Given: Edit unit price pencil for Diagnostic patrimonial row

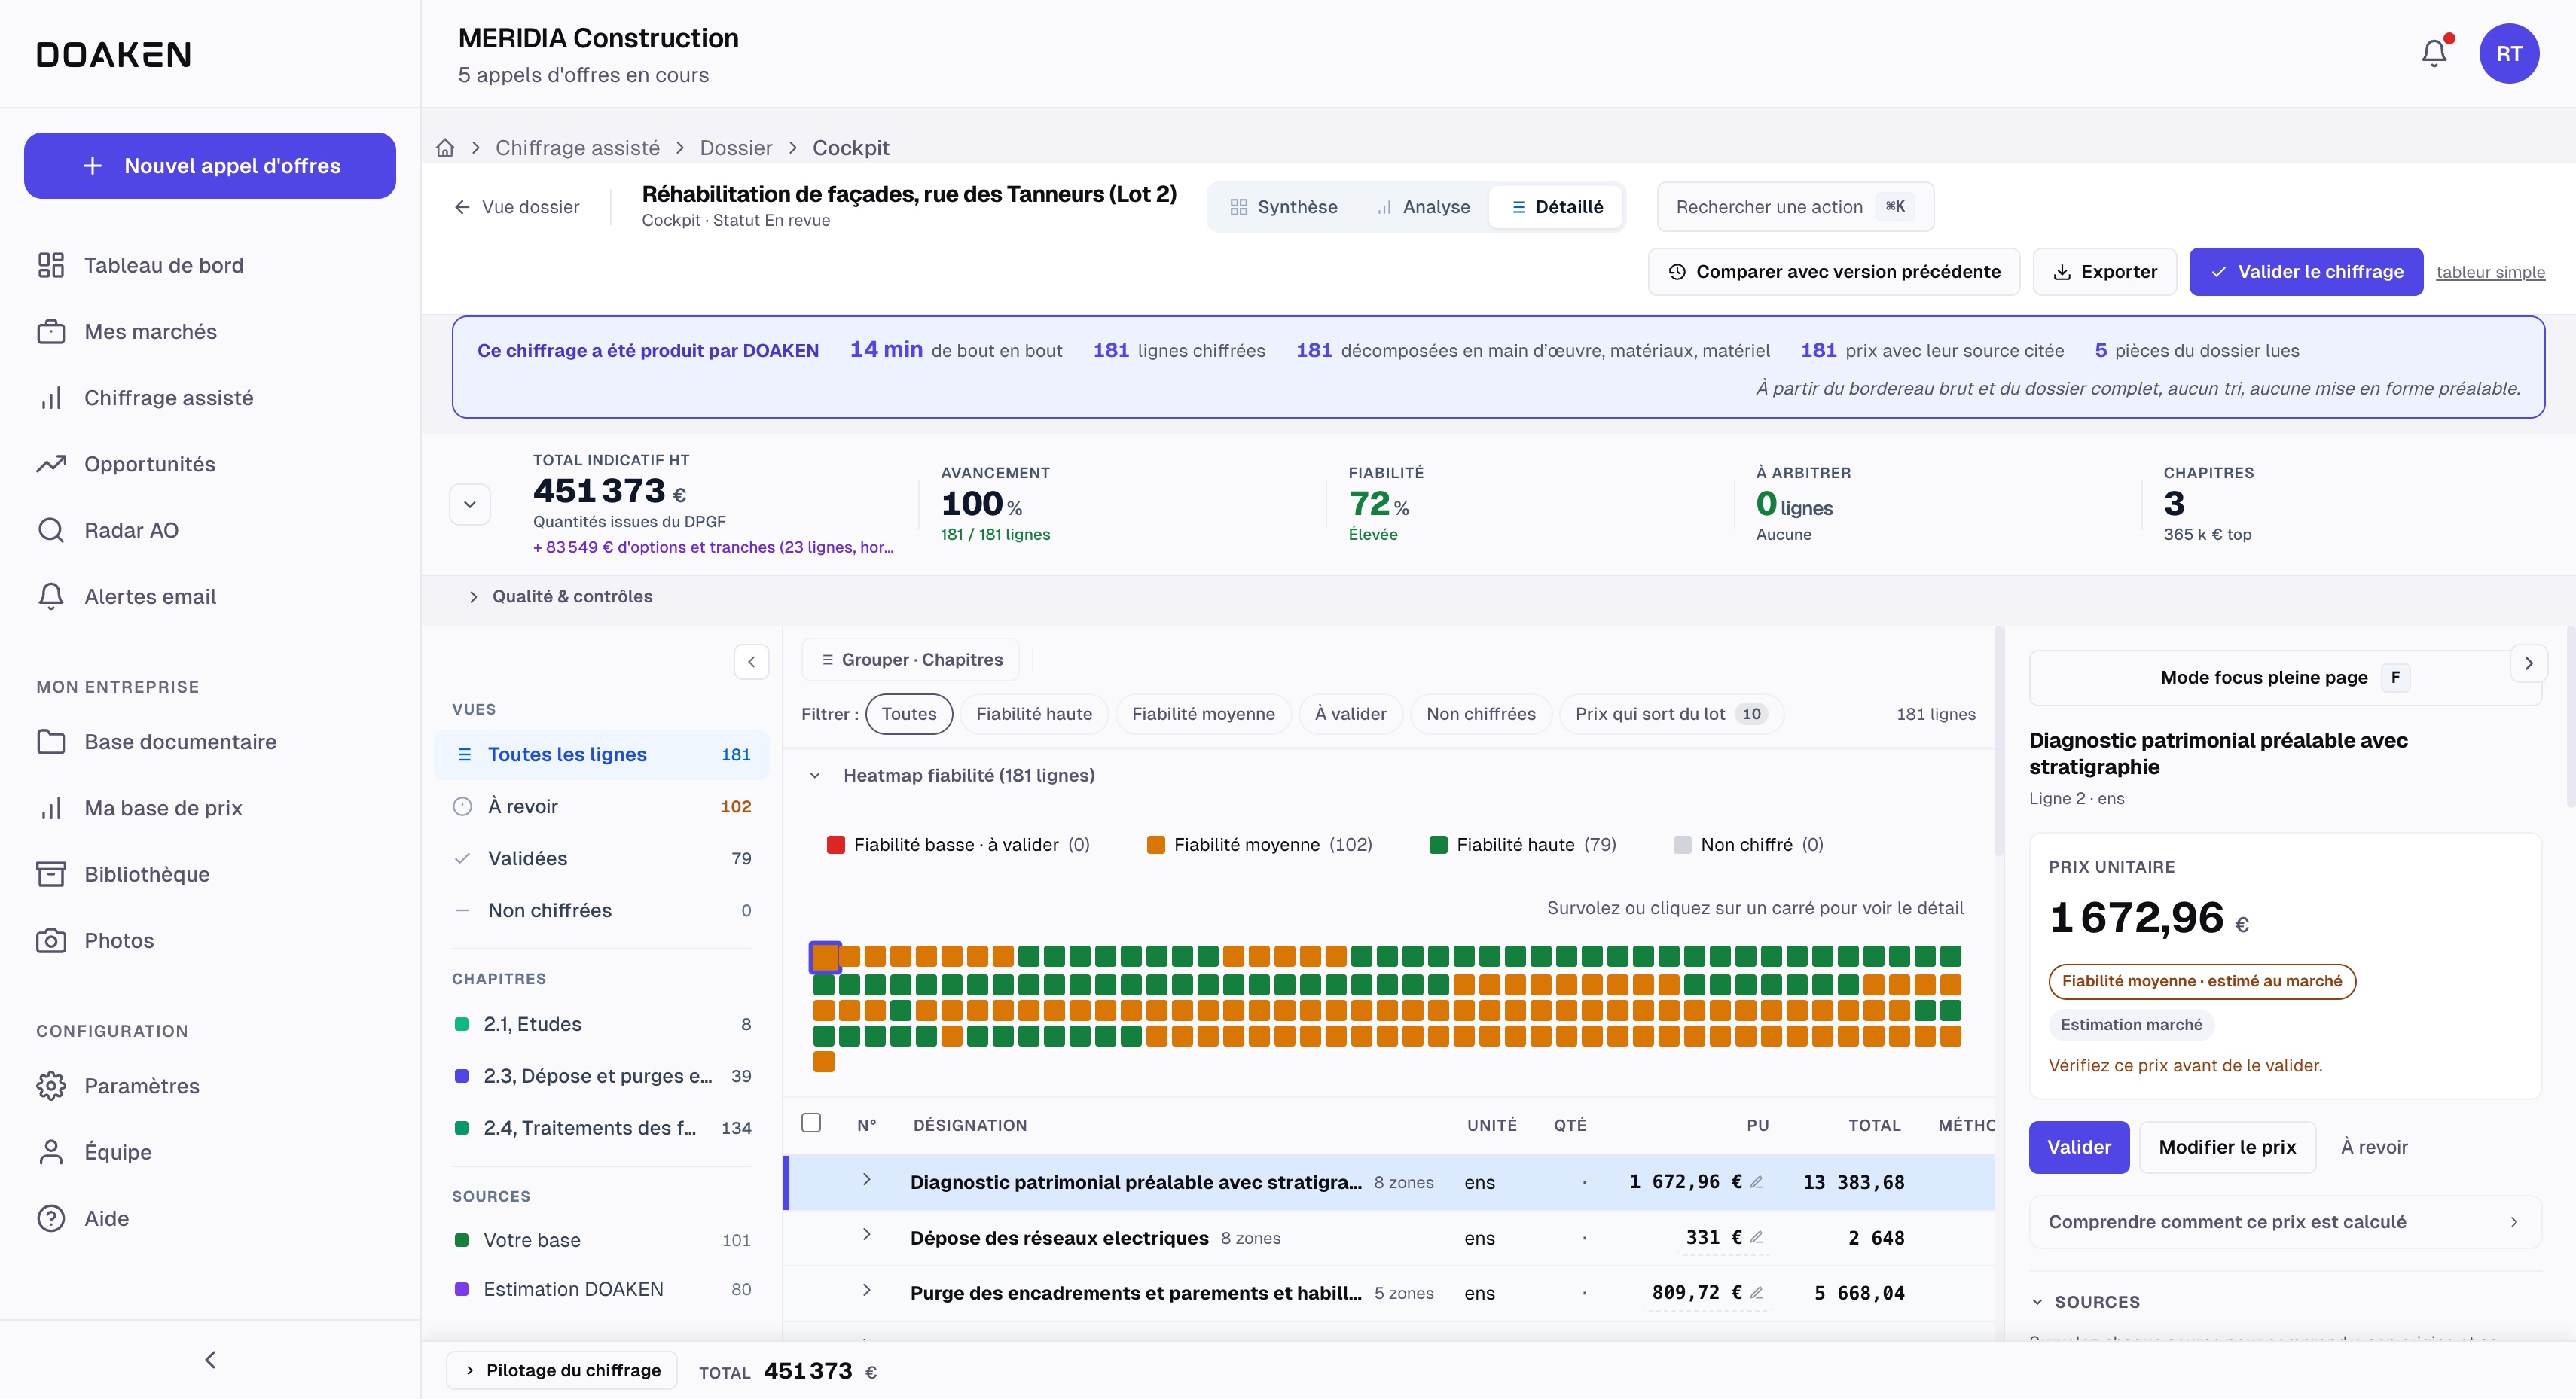Looking at the screenshot, I should (x=1756, y=1182).
